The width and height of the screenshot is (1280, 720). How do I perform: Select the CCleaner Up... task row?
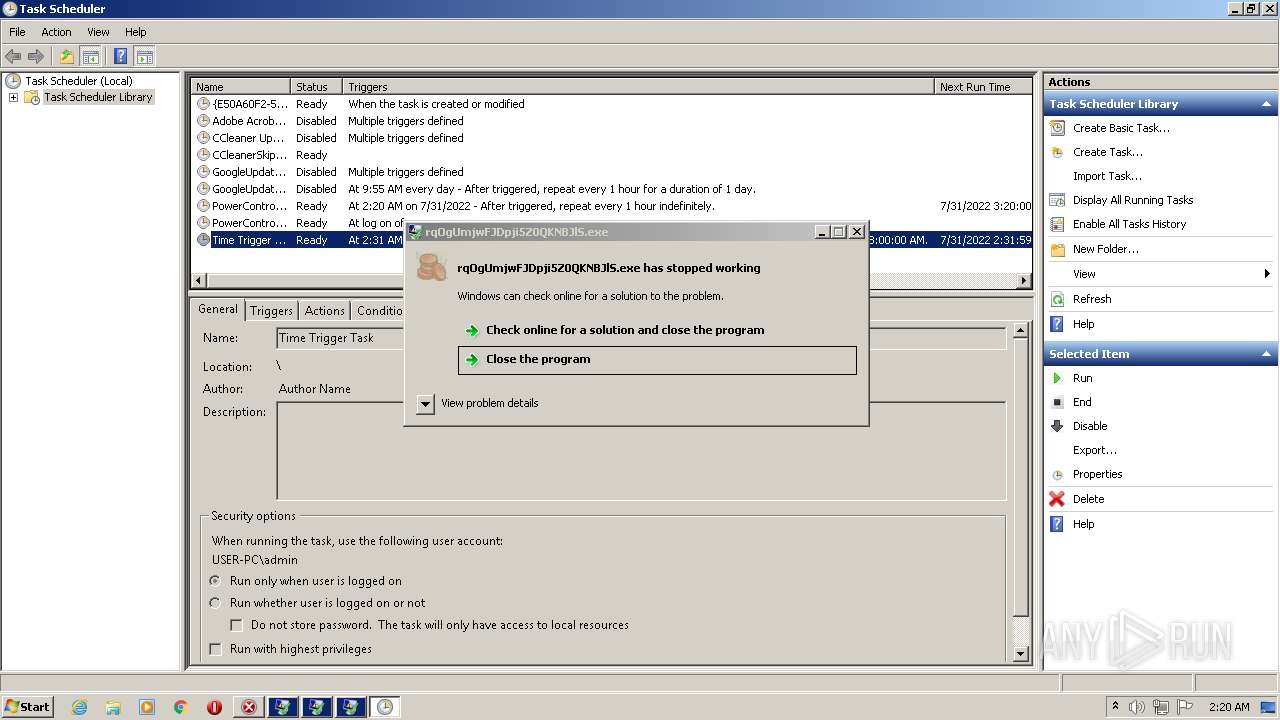611,138
